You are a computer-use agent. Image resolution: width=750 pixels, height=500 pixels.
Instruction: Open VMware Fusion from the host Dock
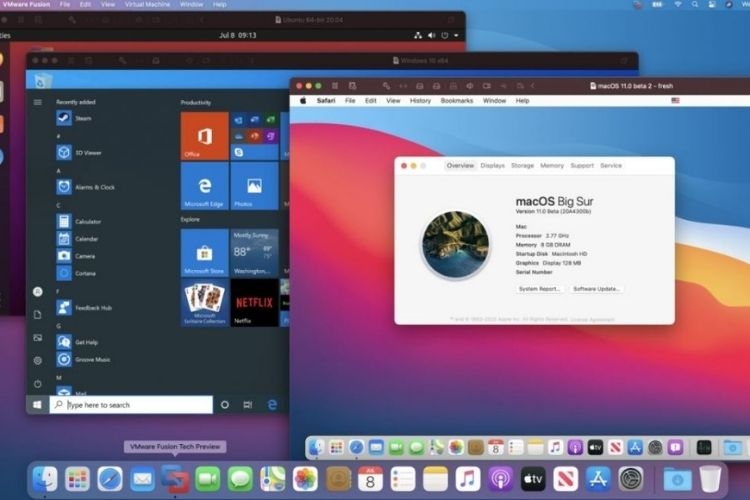pos(175,478)
